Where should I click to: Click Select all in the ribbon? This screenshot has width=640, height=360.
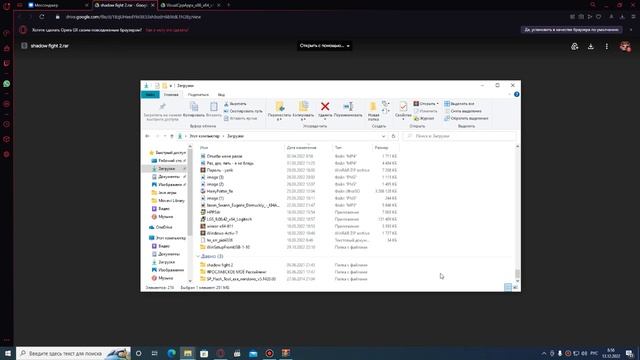459,104
